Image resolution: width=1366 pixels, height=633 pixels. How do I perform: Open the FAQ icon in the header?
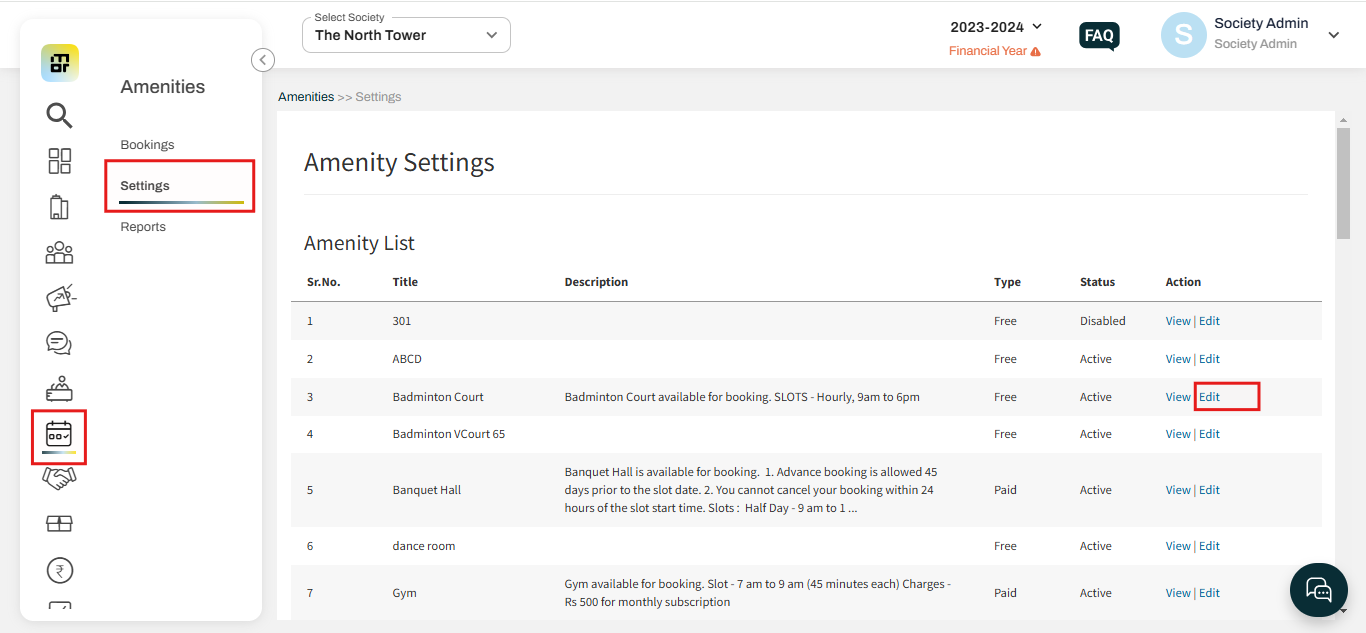tap(1099, 36)
